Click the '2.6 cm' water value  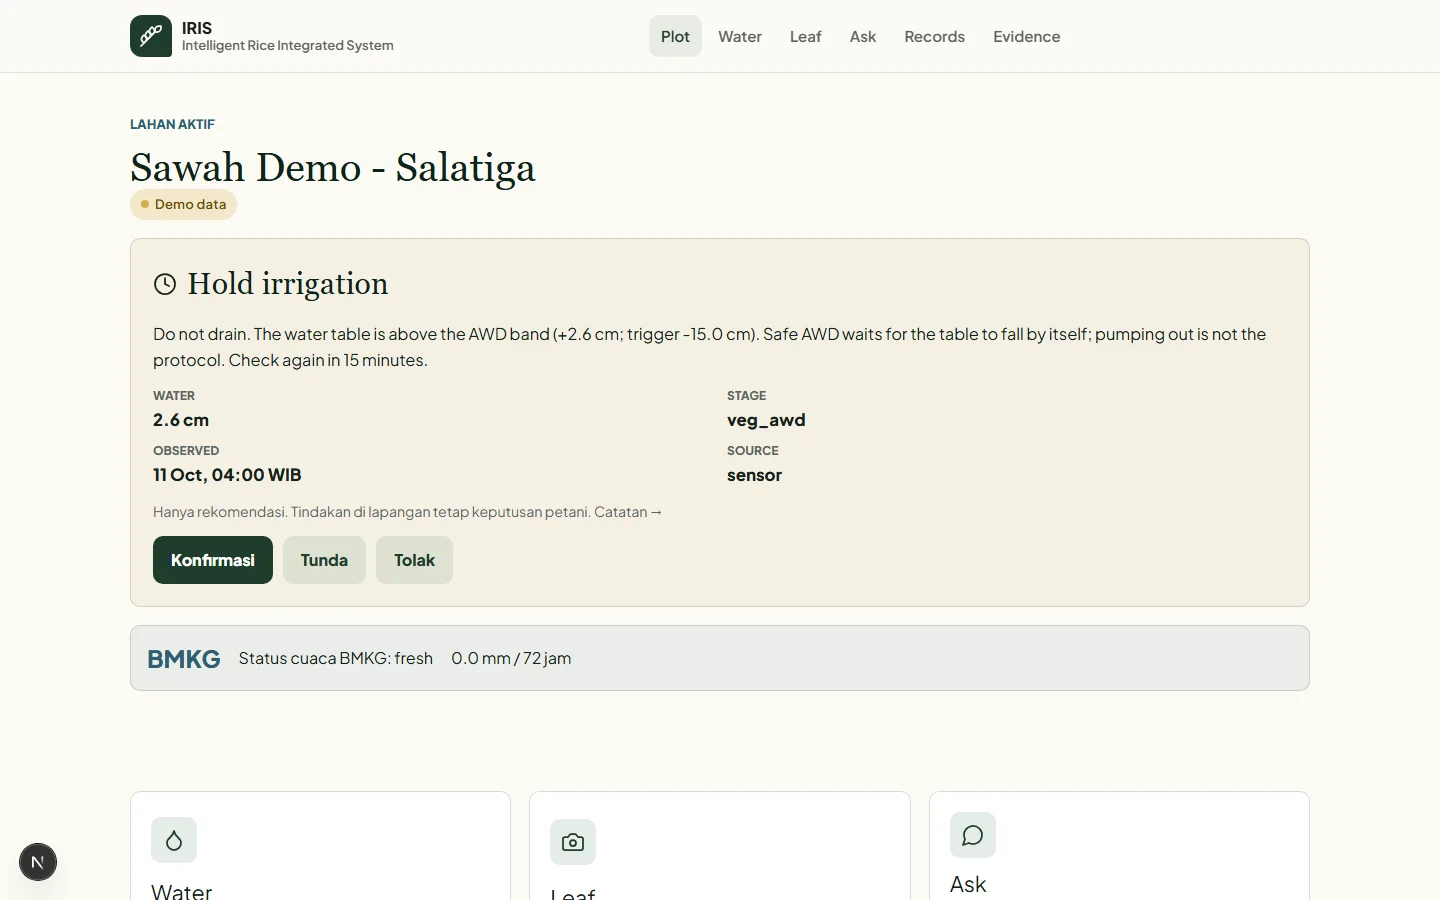181,420
